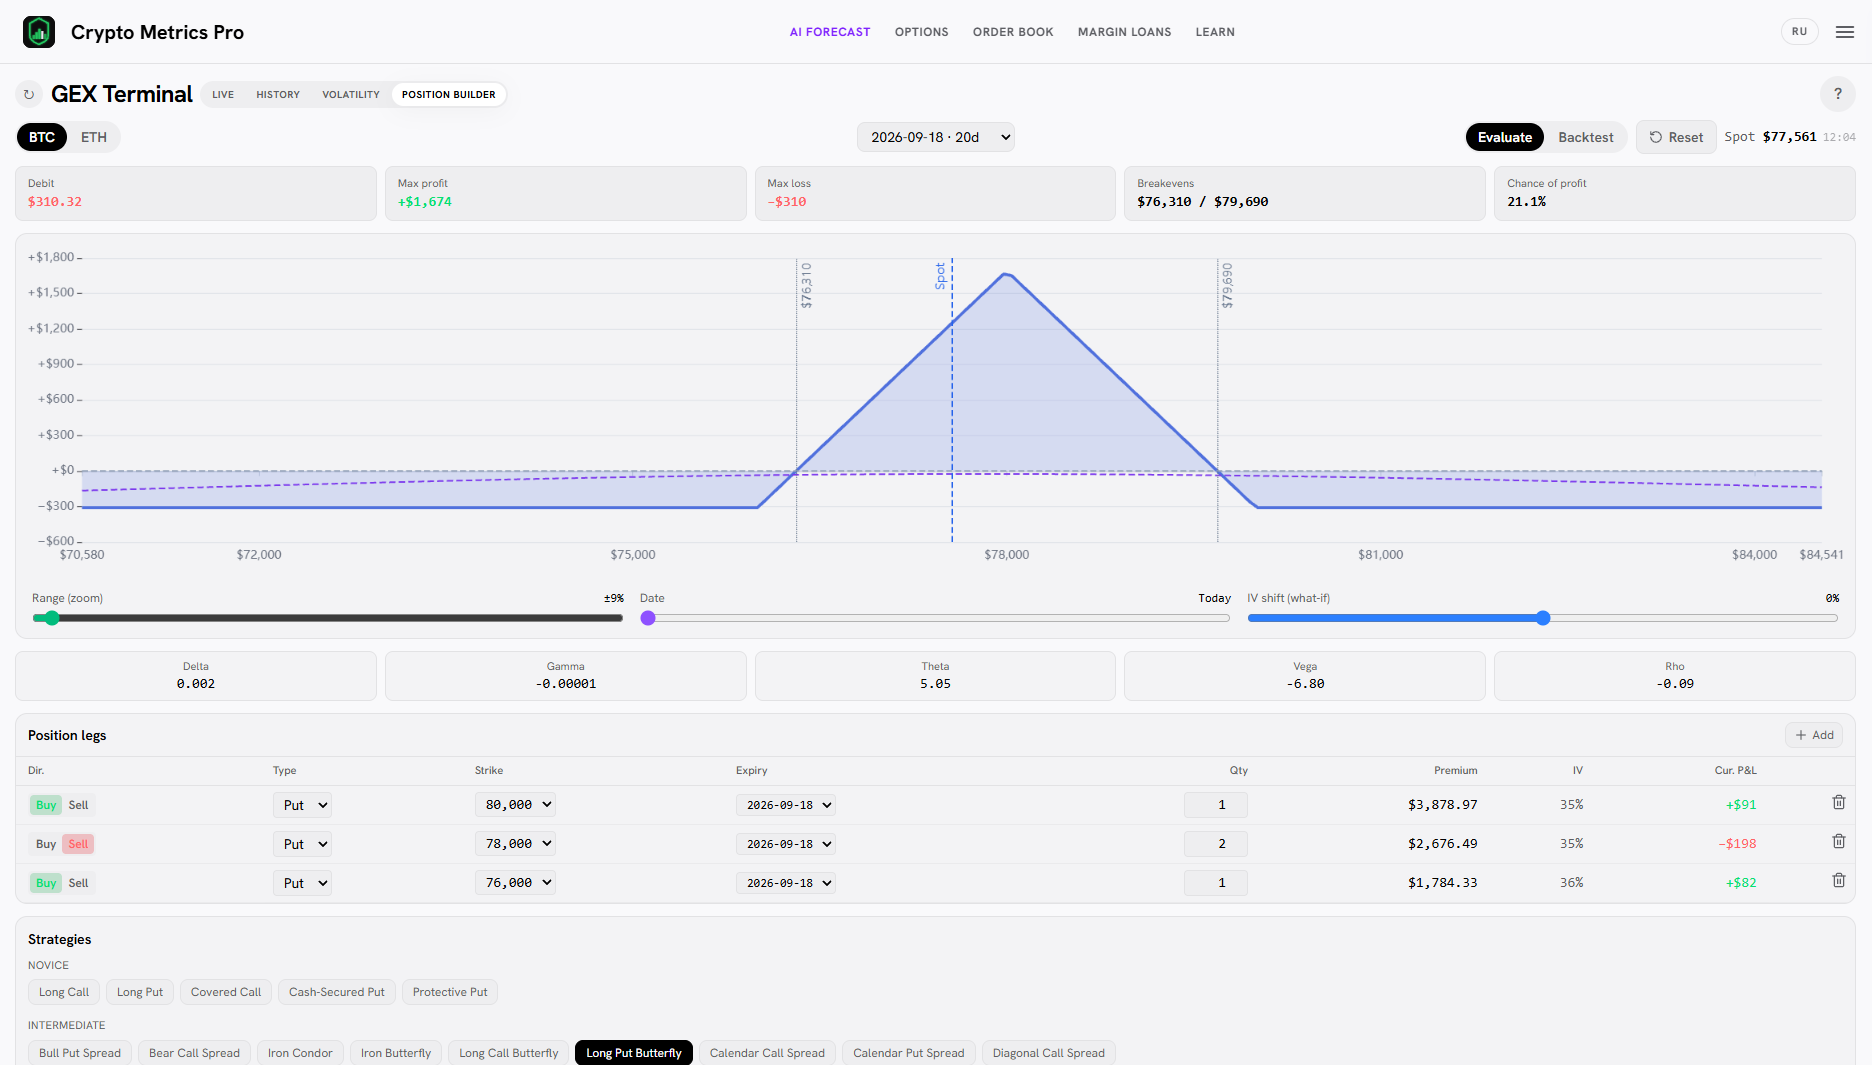
Task: Open Type dropdown for the 78,000 leg
Action: (302, 844)
